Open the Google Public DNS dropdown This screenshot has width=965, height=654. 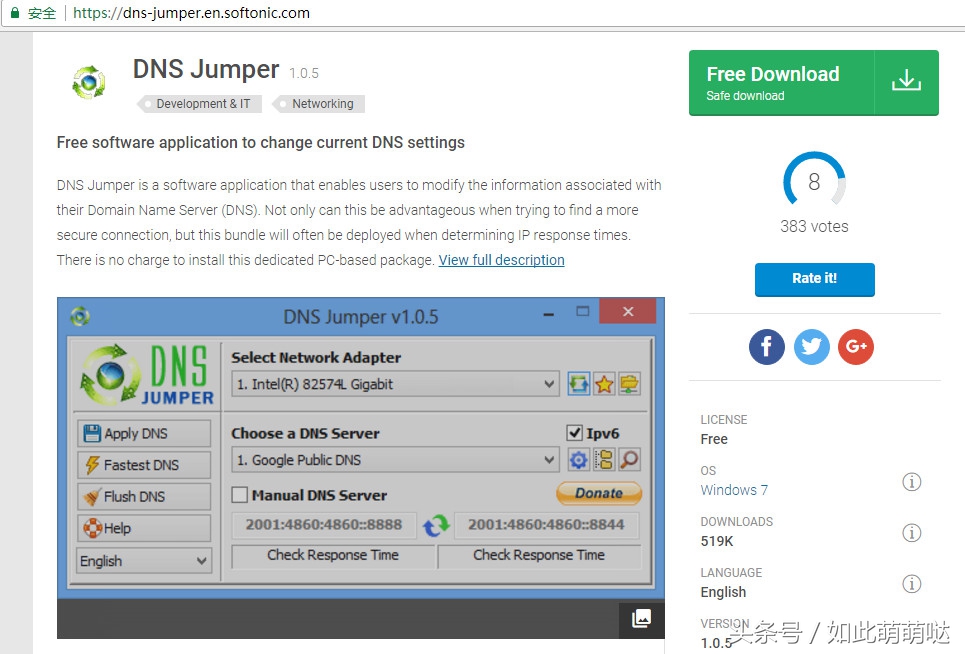[395, 460]
